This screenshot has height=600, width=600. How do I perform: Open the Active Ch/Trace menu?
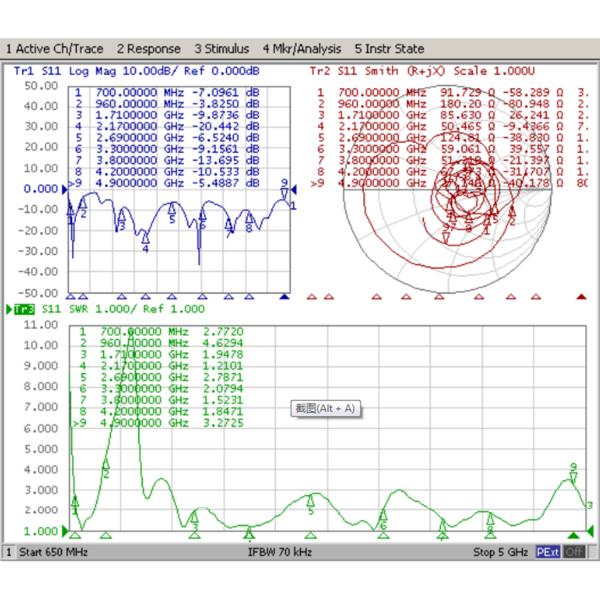pos(55,48)
